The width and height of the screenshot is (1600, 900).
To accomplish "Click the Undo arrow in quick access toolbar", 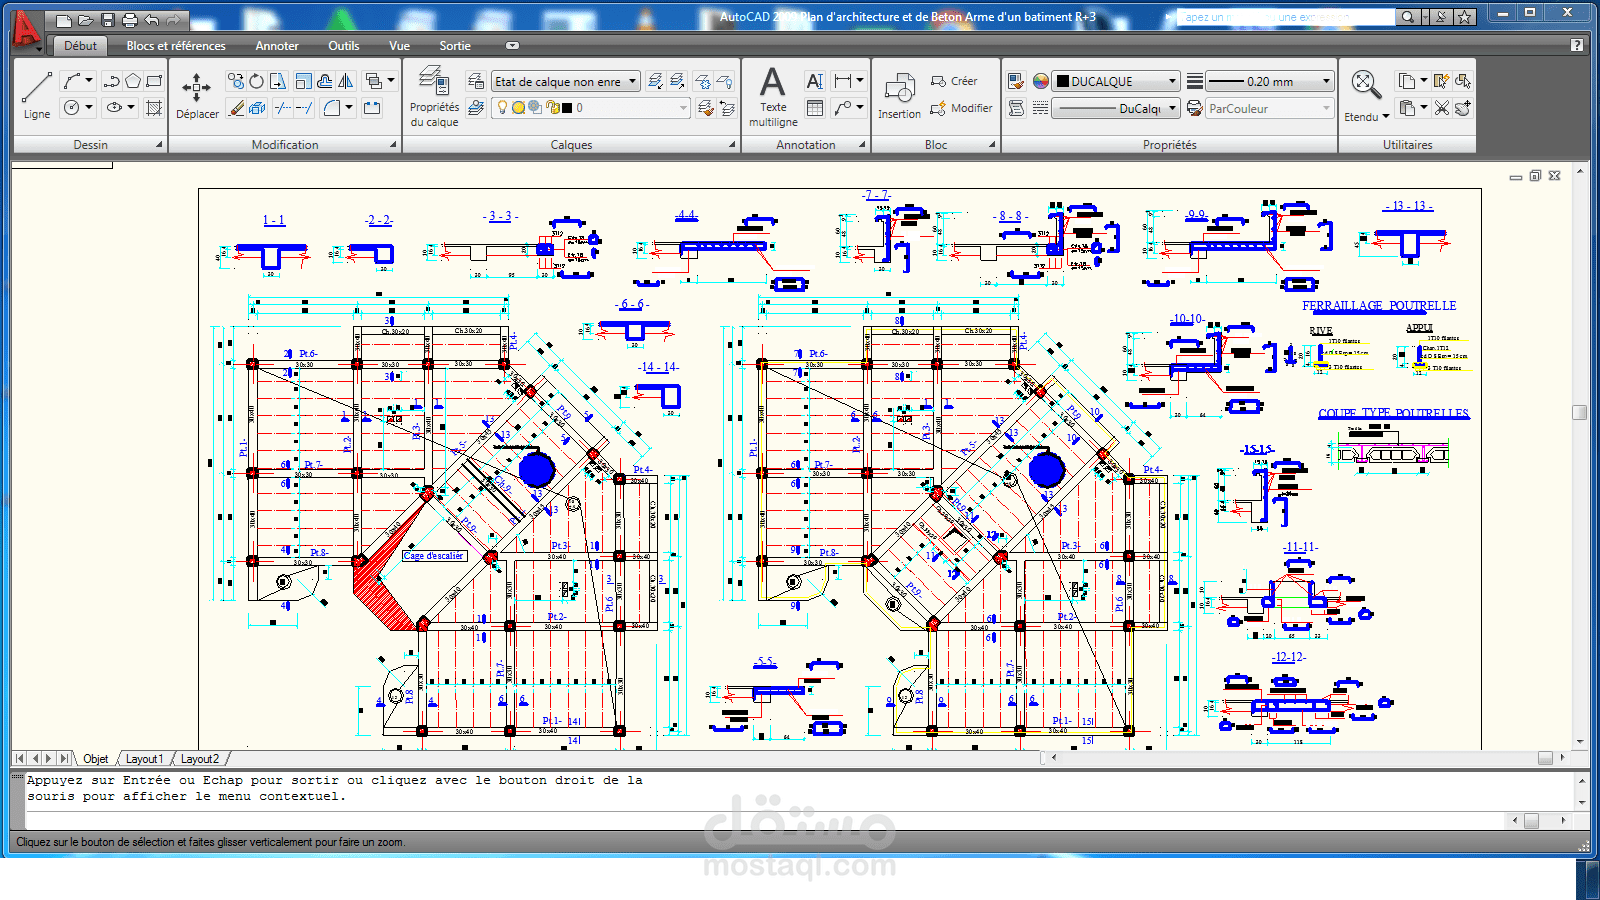I will pyautogui.click(x=151, y=19).
